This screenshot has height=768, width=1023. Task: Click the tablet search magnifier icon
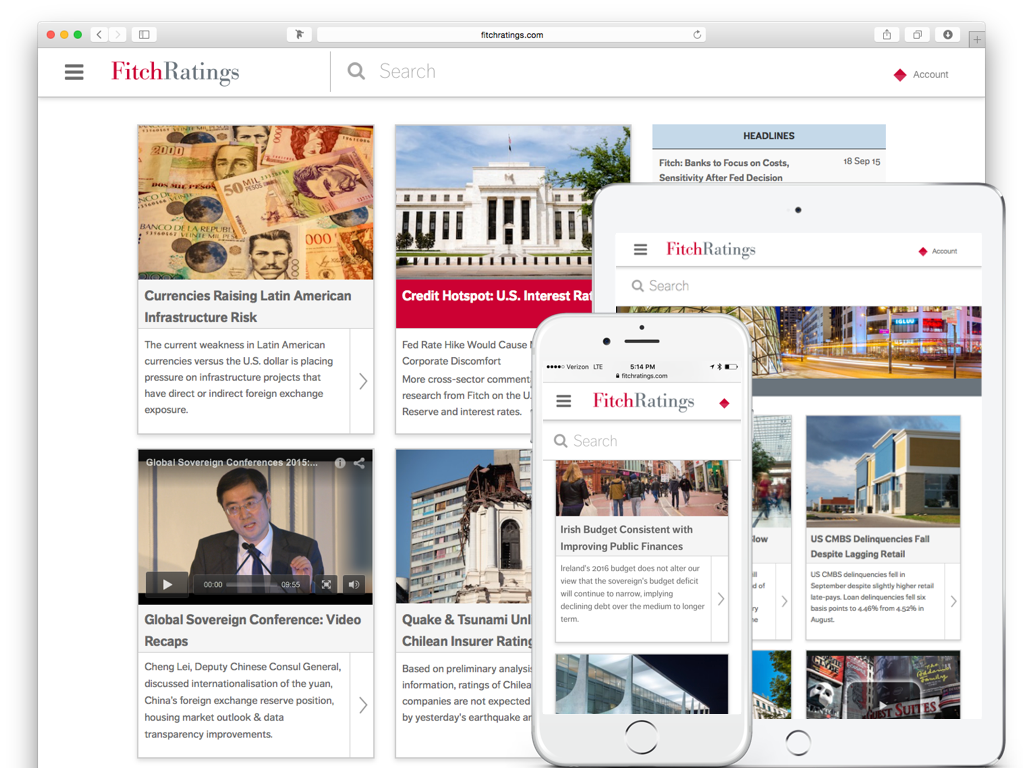point(637,286)
